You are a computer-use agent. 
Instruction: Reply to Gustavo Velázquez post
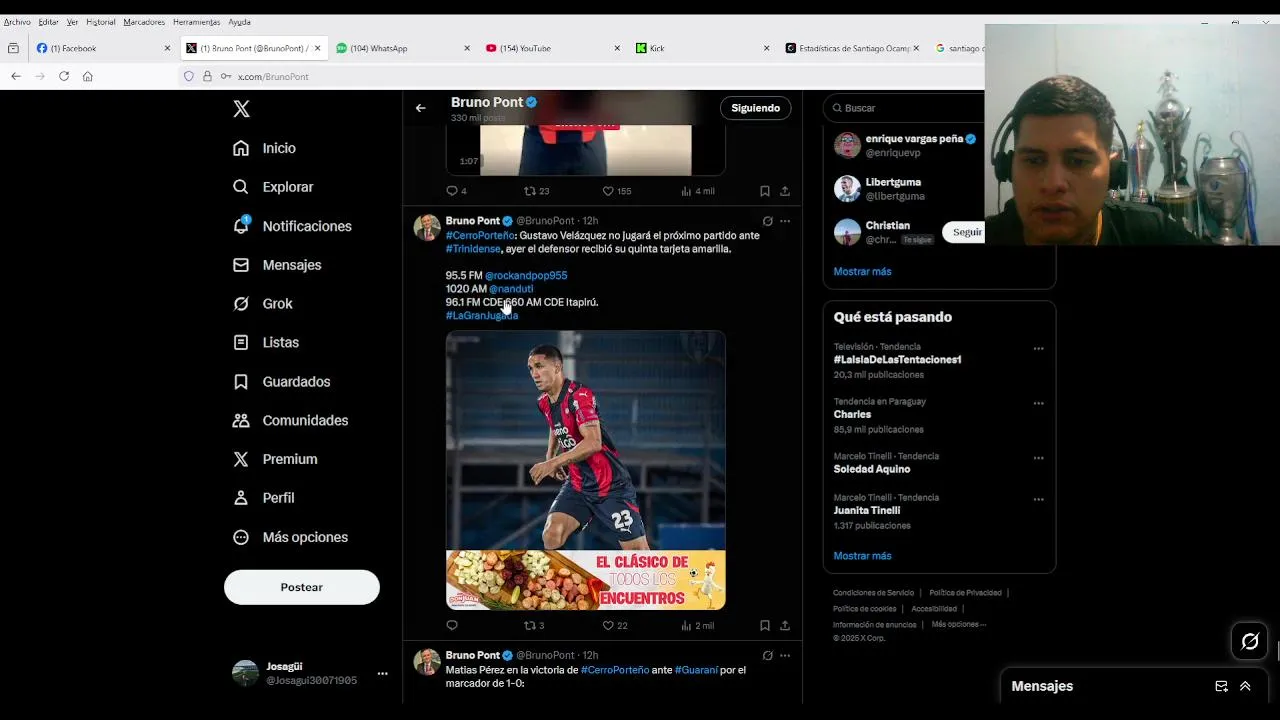(x=452, y=625)
